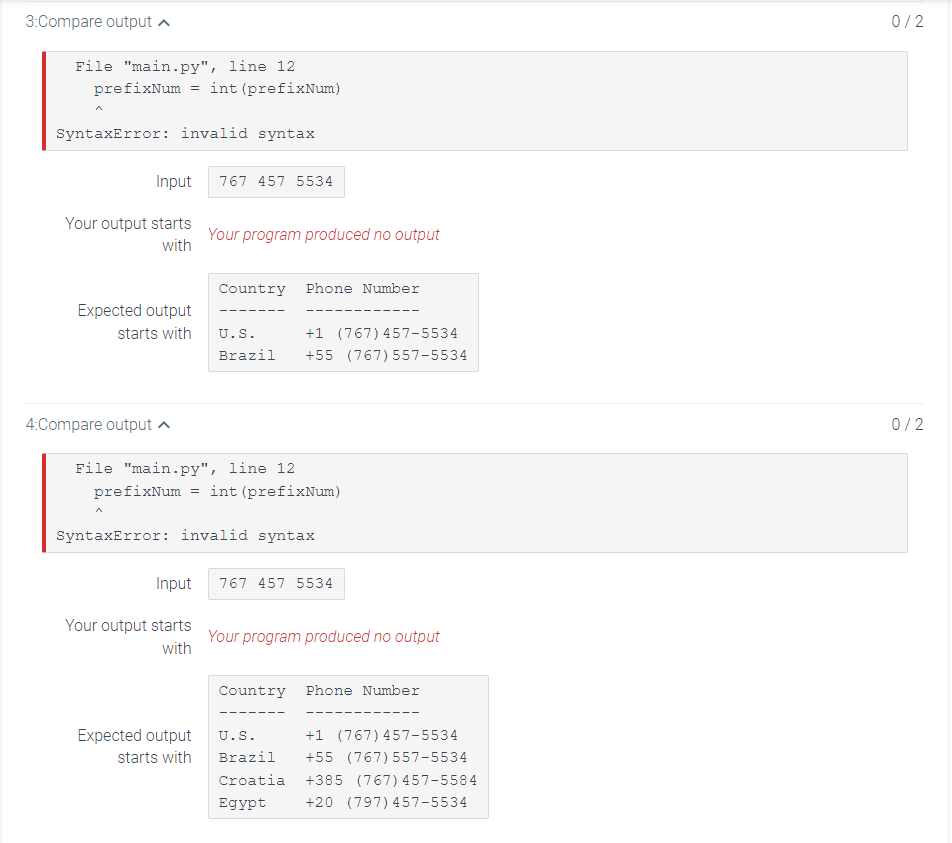Select the Input field showing 767 457 5534 in test 4
The height and width of the screenshot is (843, 952).
pyautogui.click(x=276, y=583)
